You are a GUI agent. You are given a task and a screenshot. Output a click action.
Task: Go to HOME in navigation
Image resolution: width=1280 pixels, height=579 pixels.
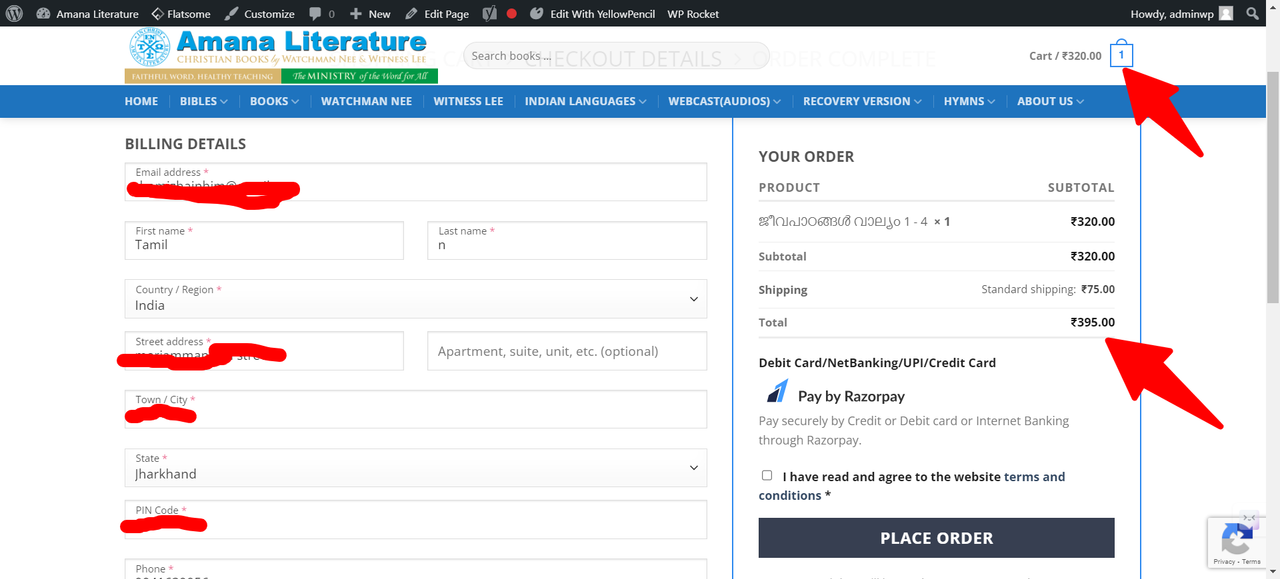click(141, 101)
